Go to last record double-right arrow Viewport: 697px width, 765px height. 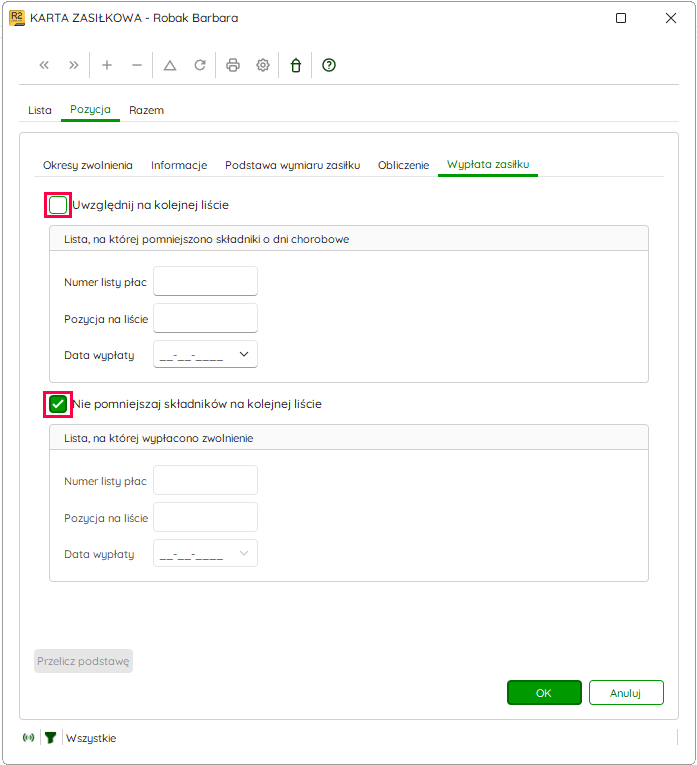tap(74, 65)
